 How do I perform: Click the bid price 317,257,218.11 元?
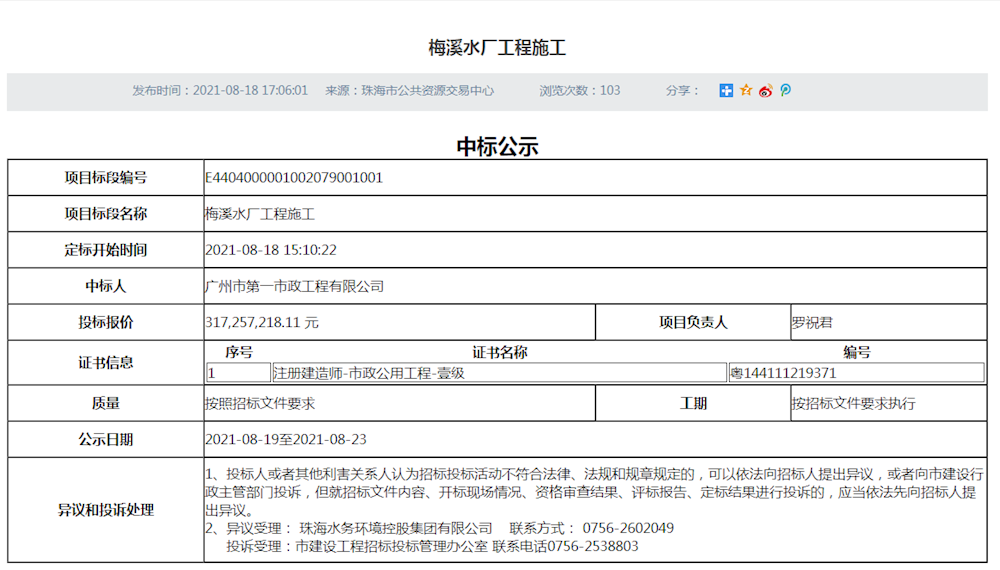(262, 323)
